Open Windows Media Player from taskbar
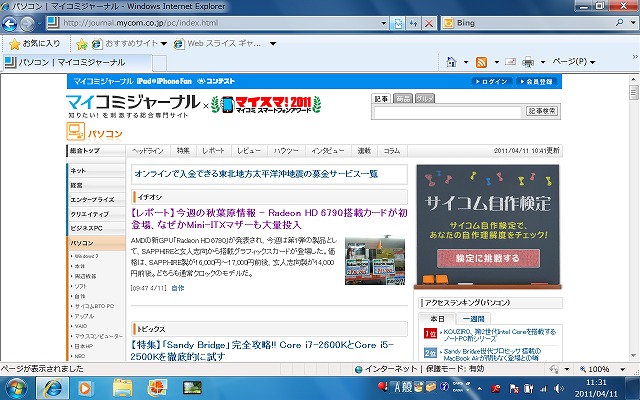This screenshot has width=640, height=400. click(x=86, y=388)
